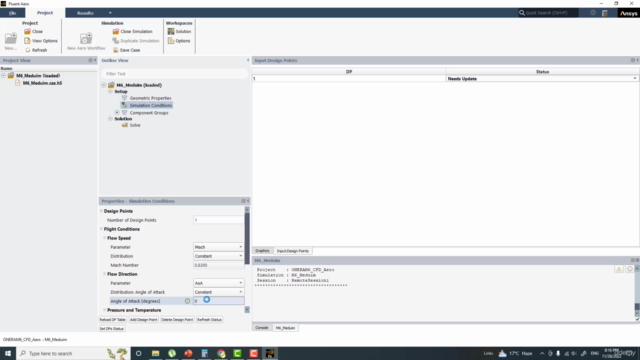Open Flow Speed Distribution dropdown

point(218,256)
